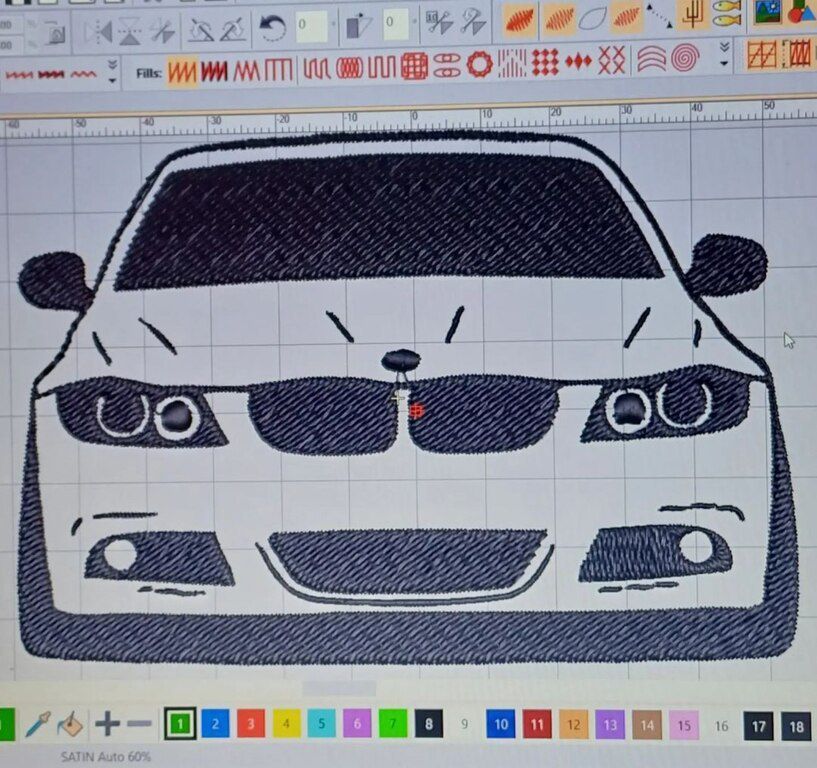Toggle the dotted line with arrowheads icon

(x=659, y=15)
